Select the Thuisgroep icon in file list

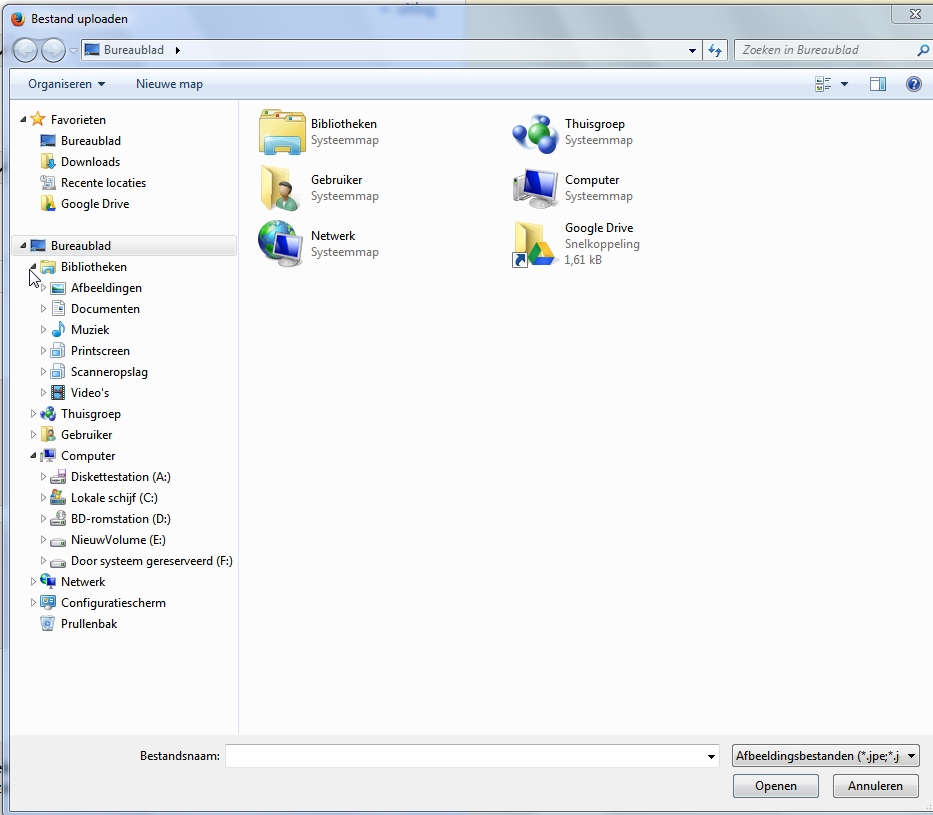pyautogui.click(x=535, y=132)
